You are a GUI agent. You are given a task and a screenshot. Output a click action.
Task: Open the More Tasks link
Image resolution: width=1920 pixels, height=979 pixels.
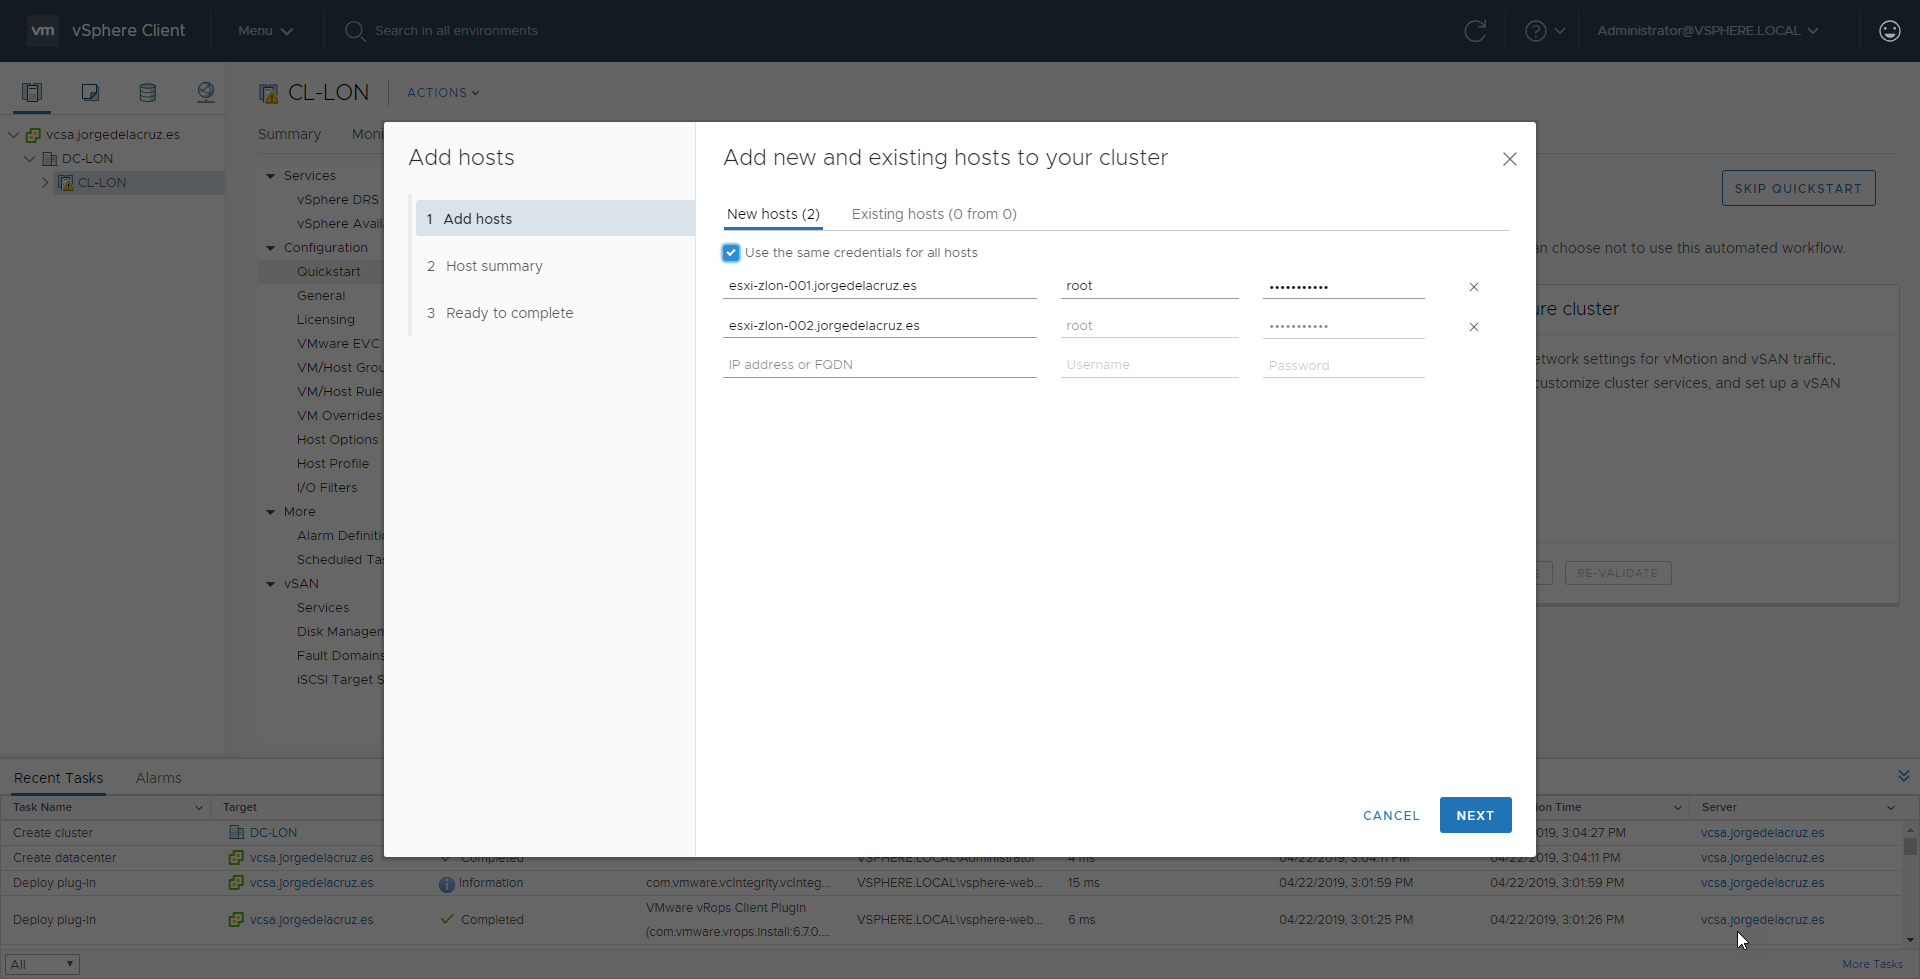coord(1872,964)
